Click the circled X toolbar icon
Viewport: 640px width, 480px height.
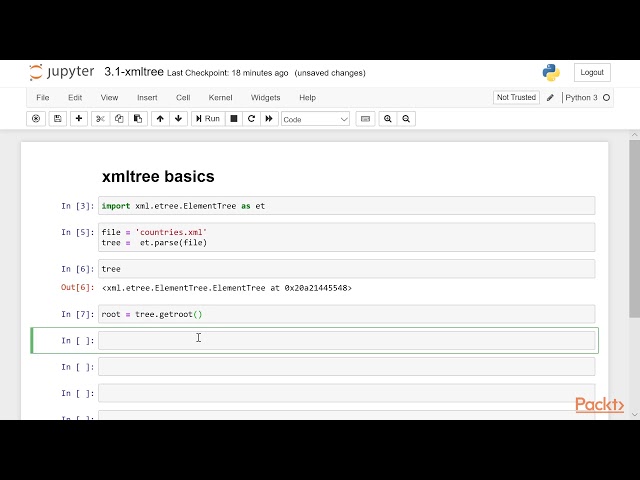[36, 119]
